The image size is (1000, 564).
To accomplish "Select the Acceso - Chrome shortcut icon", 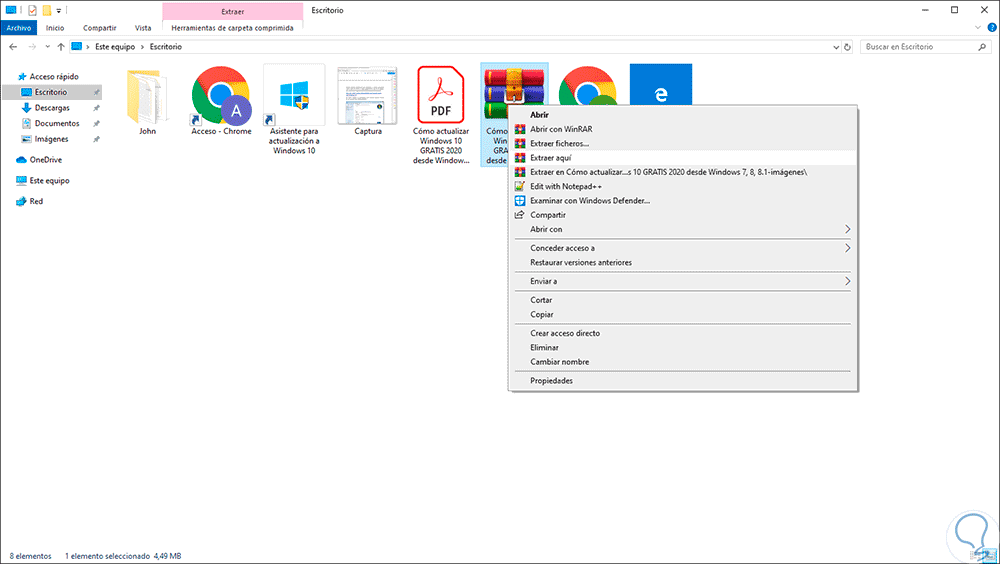I will click(221, 96).
